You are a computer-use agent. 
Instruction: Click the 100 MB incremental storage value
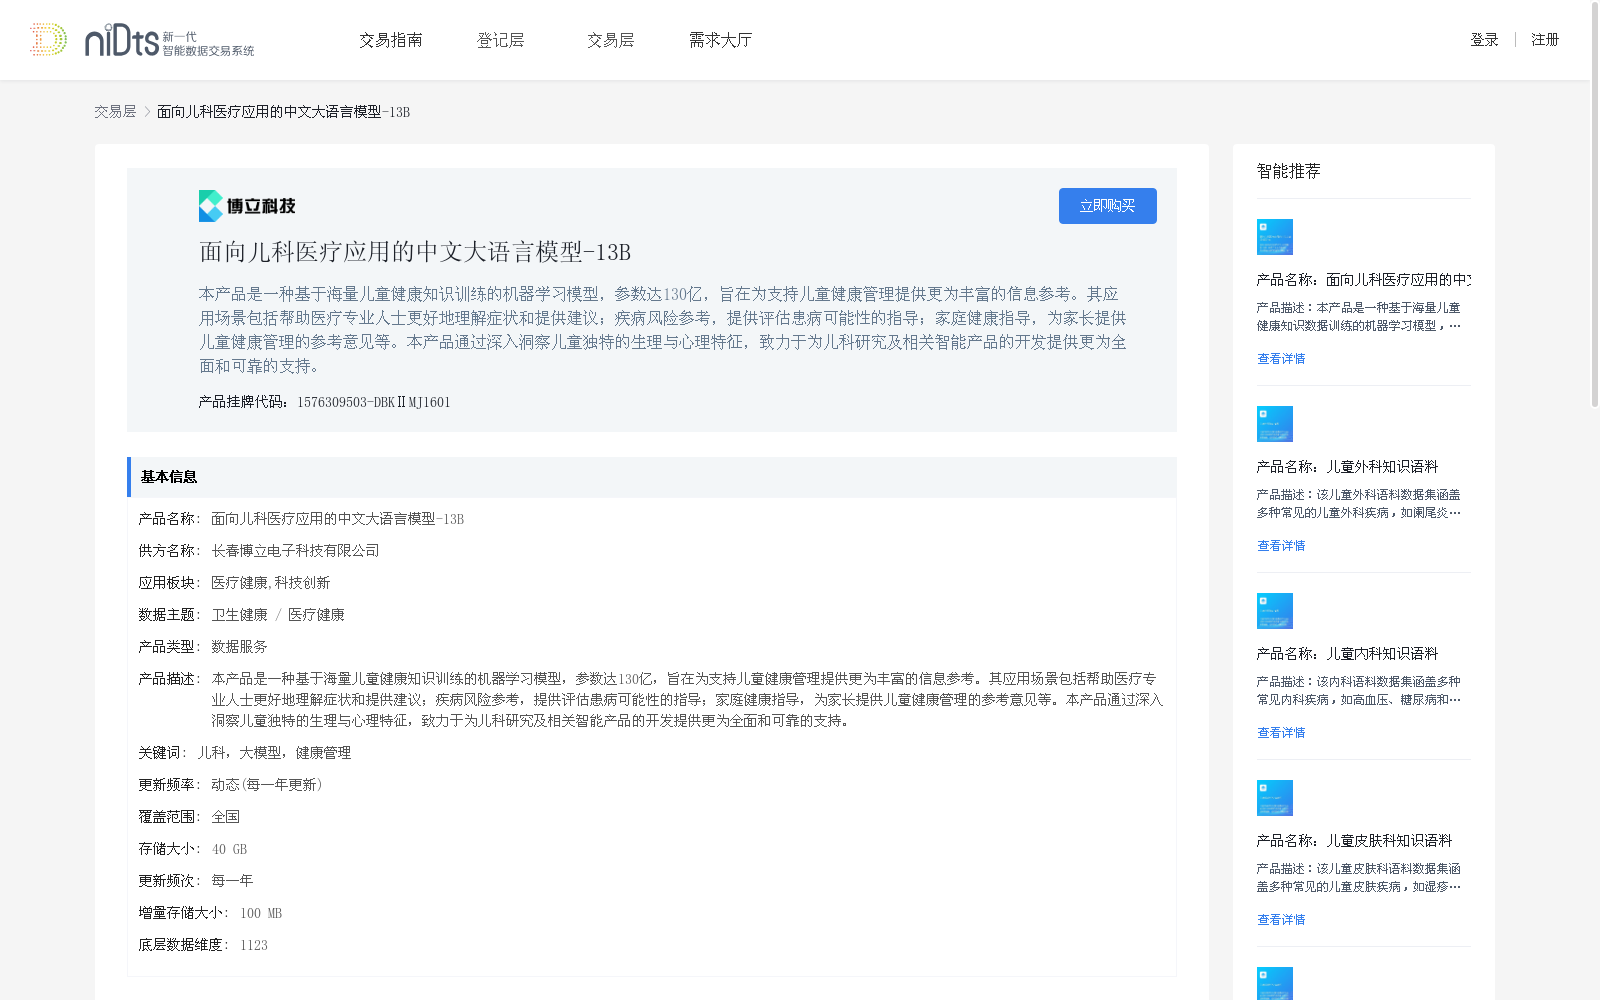pyautogui.click(x=261, y=913)
